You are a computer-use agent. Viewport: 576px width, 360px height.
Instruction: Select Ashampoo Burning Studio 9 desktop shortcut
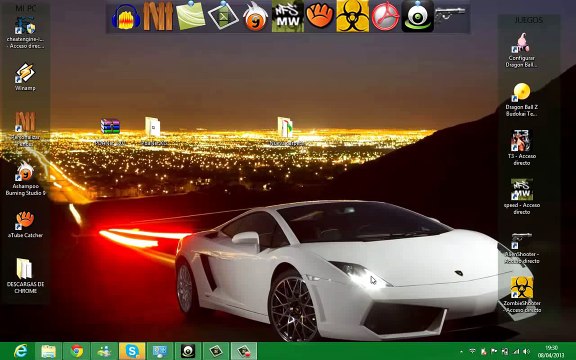(x=25, y=178)
